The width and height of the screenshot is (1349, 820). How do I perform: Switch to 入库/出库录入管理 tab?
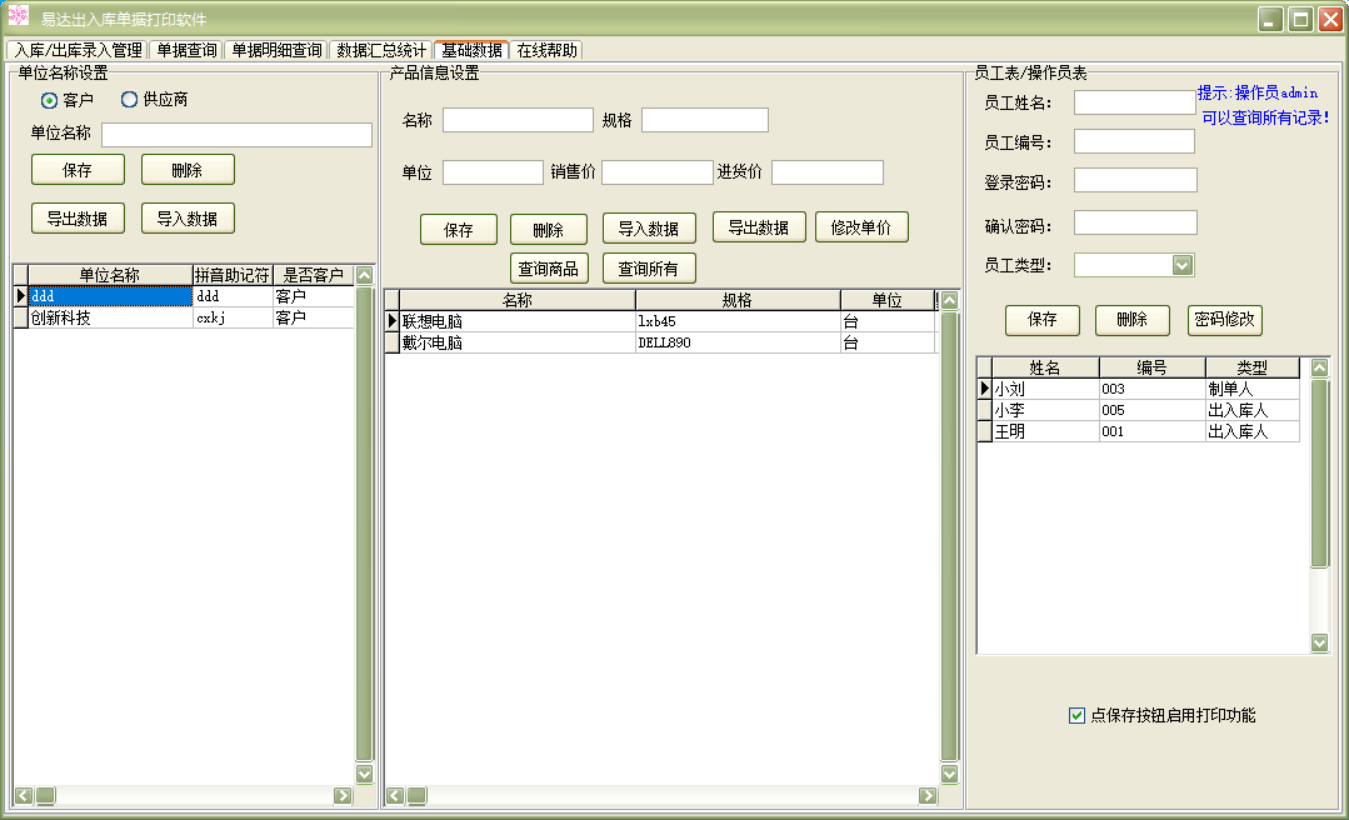point(78,50)
